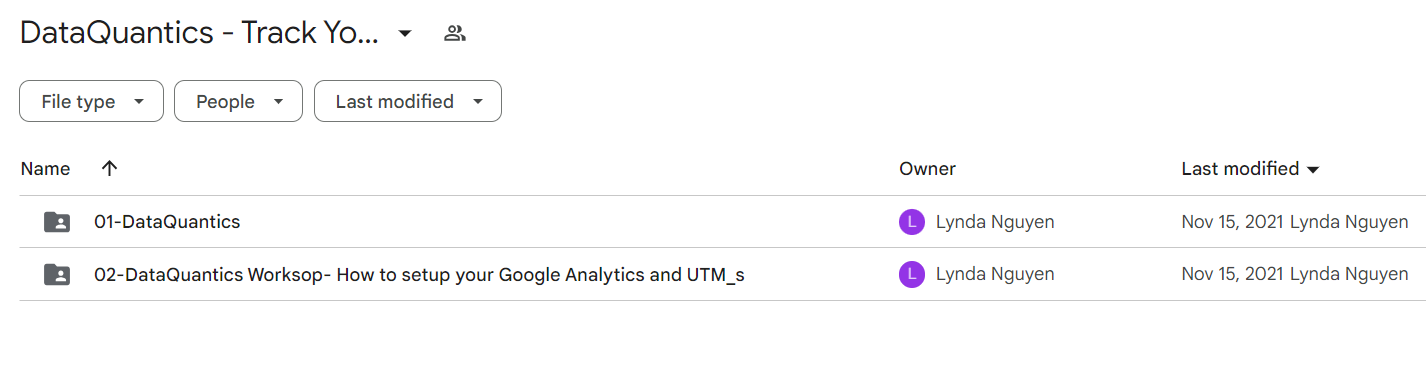
Task: Click Nov 15, 2021 date on second row
Action: [x=1233, y=274]
